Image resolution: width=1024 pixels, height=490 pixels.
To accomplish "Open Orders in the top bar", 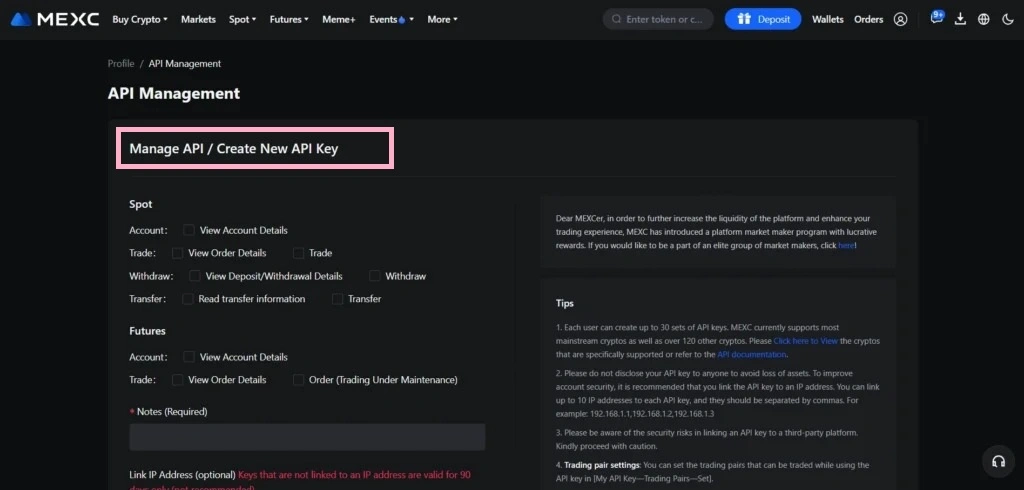I will coord(869,20).
